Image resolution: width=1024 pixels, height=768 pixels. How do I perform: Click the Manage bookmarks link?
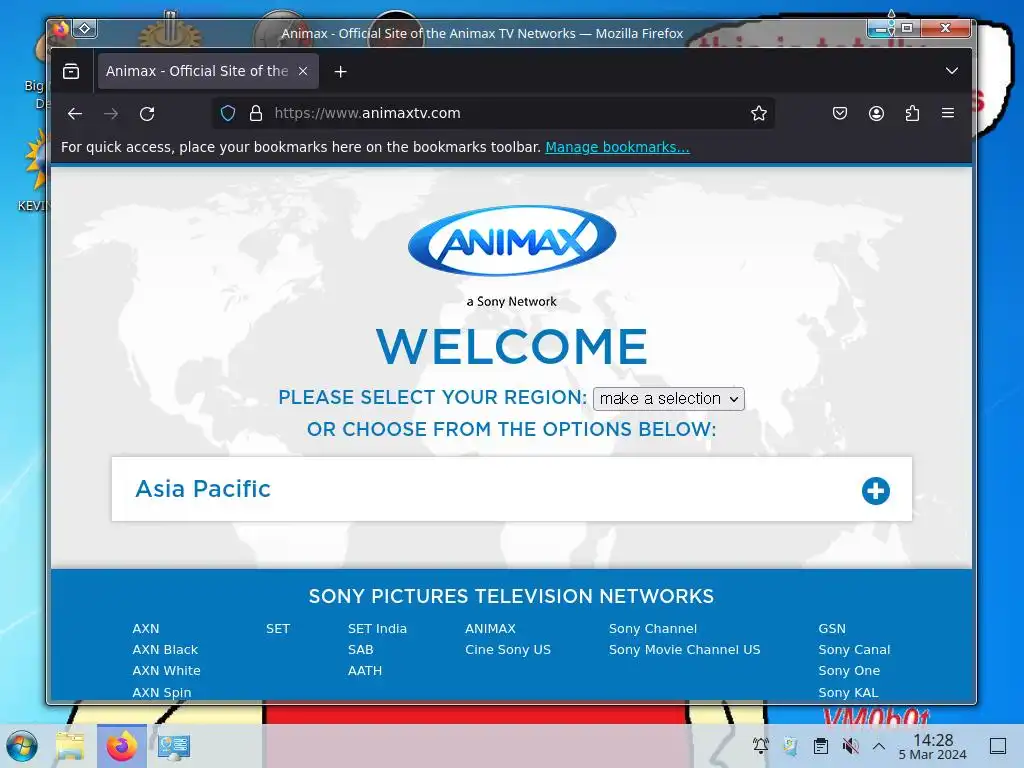pyautogui.click(x=617, y=147)
